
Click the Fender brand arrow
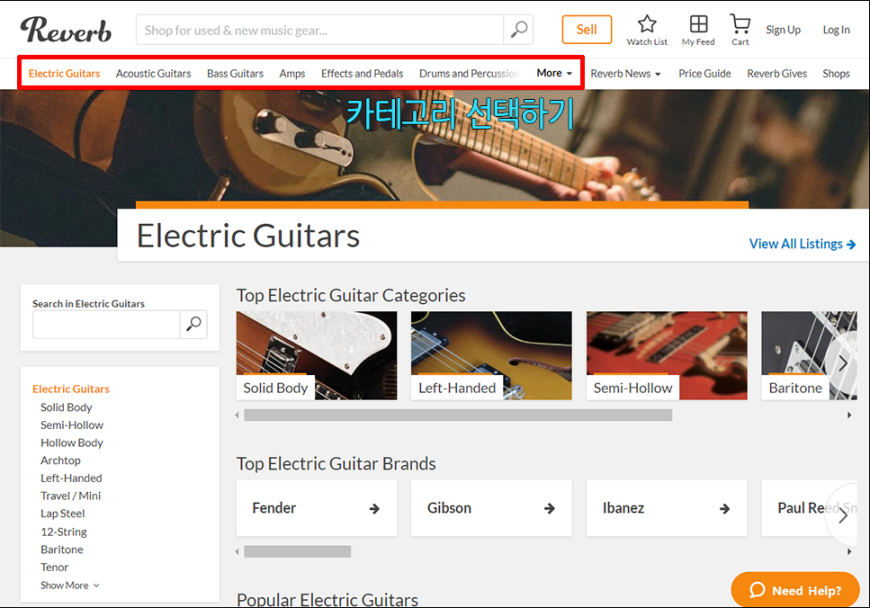[375, 508]
